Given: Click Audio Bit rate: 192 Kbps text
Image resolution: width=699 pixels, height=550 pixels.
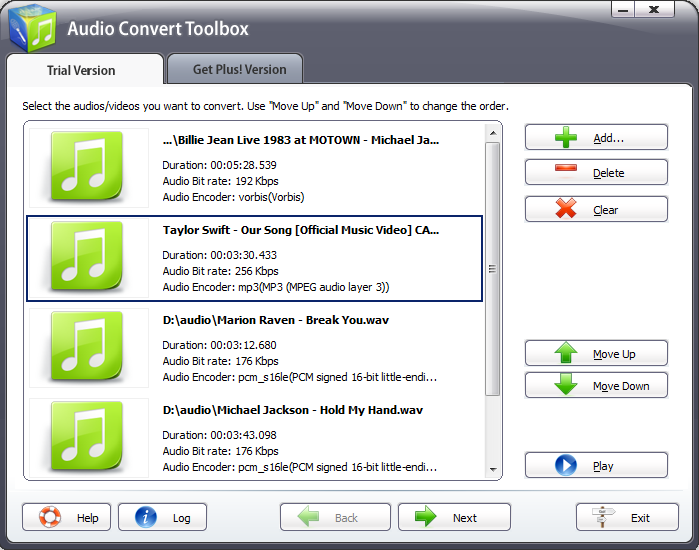Looking at the screenshot, I should coord(220,181).
